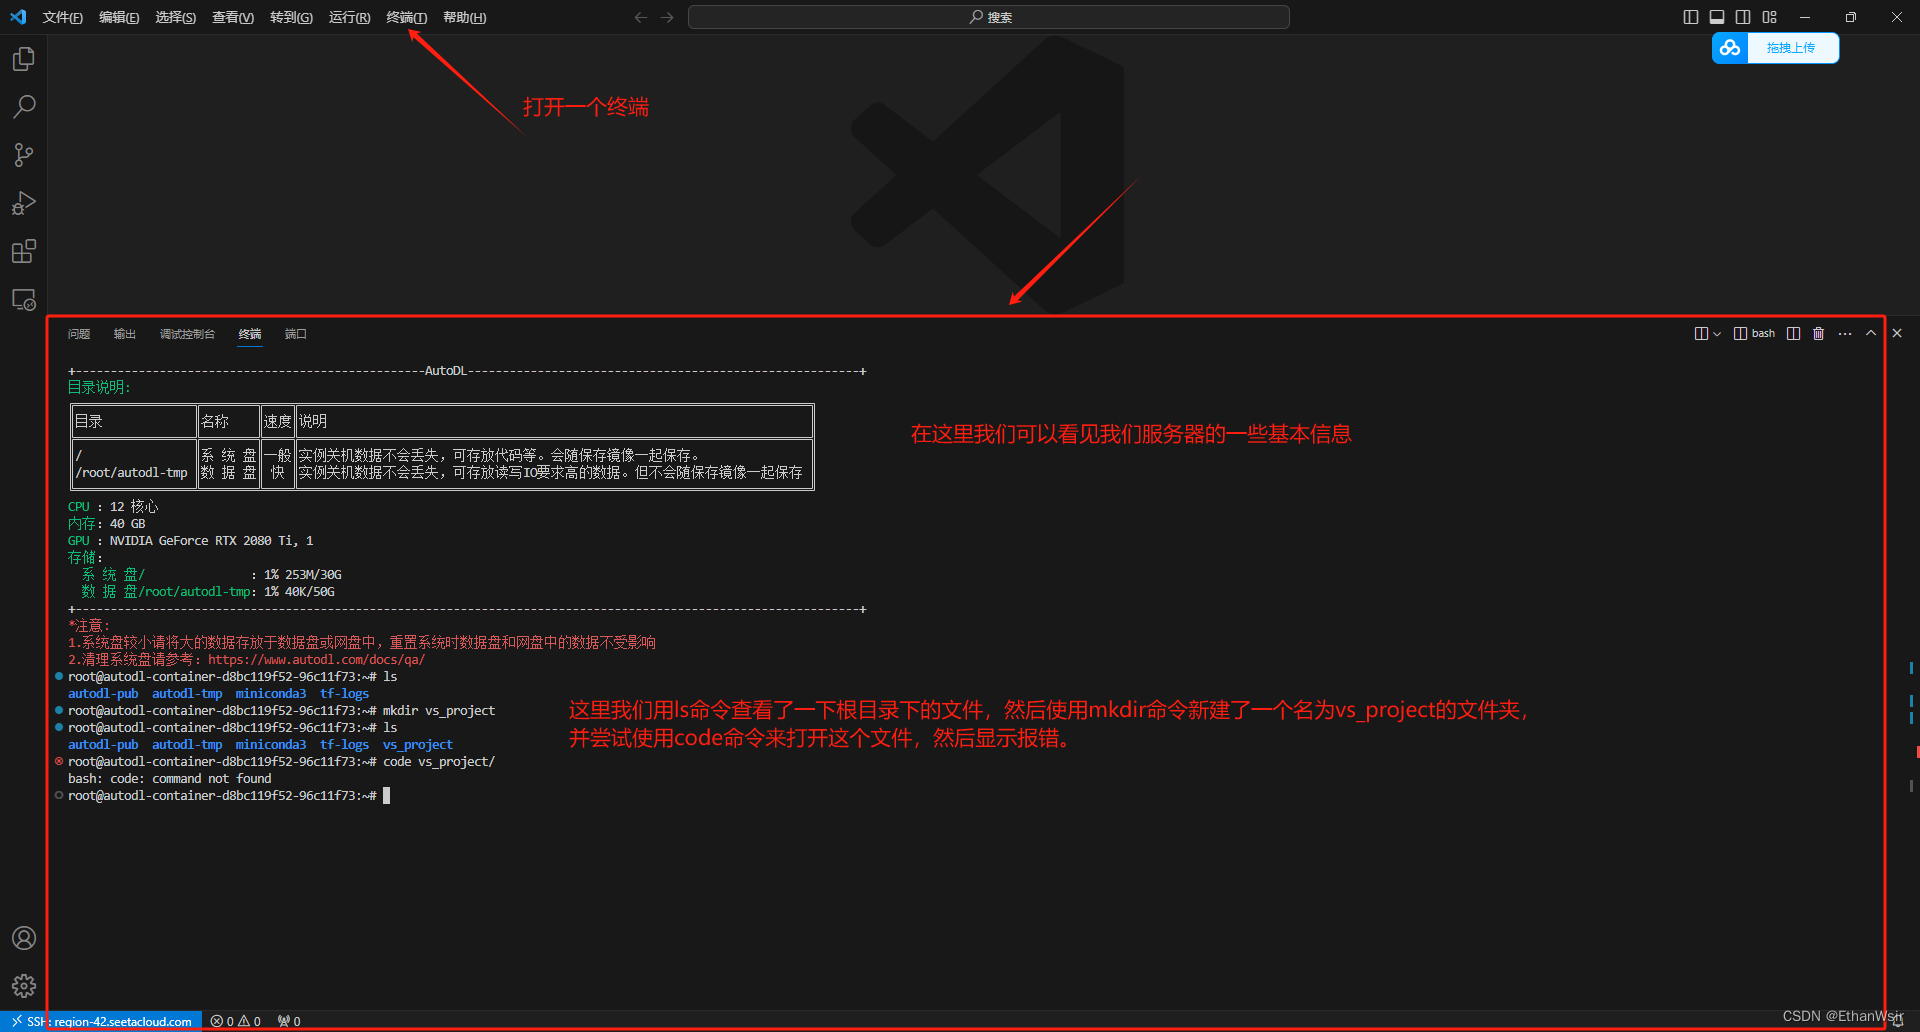1920x1032 pixels.
Task: Click the new terminal launch icon
Action: point(1700,334)
